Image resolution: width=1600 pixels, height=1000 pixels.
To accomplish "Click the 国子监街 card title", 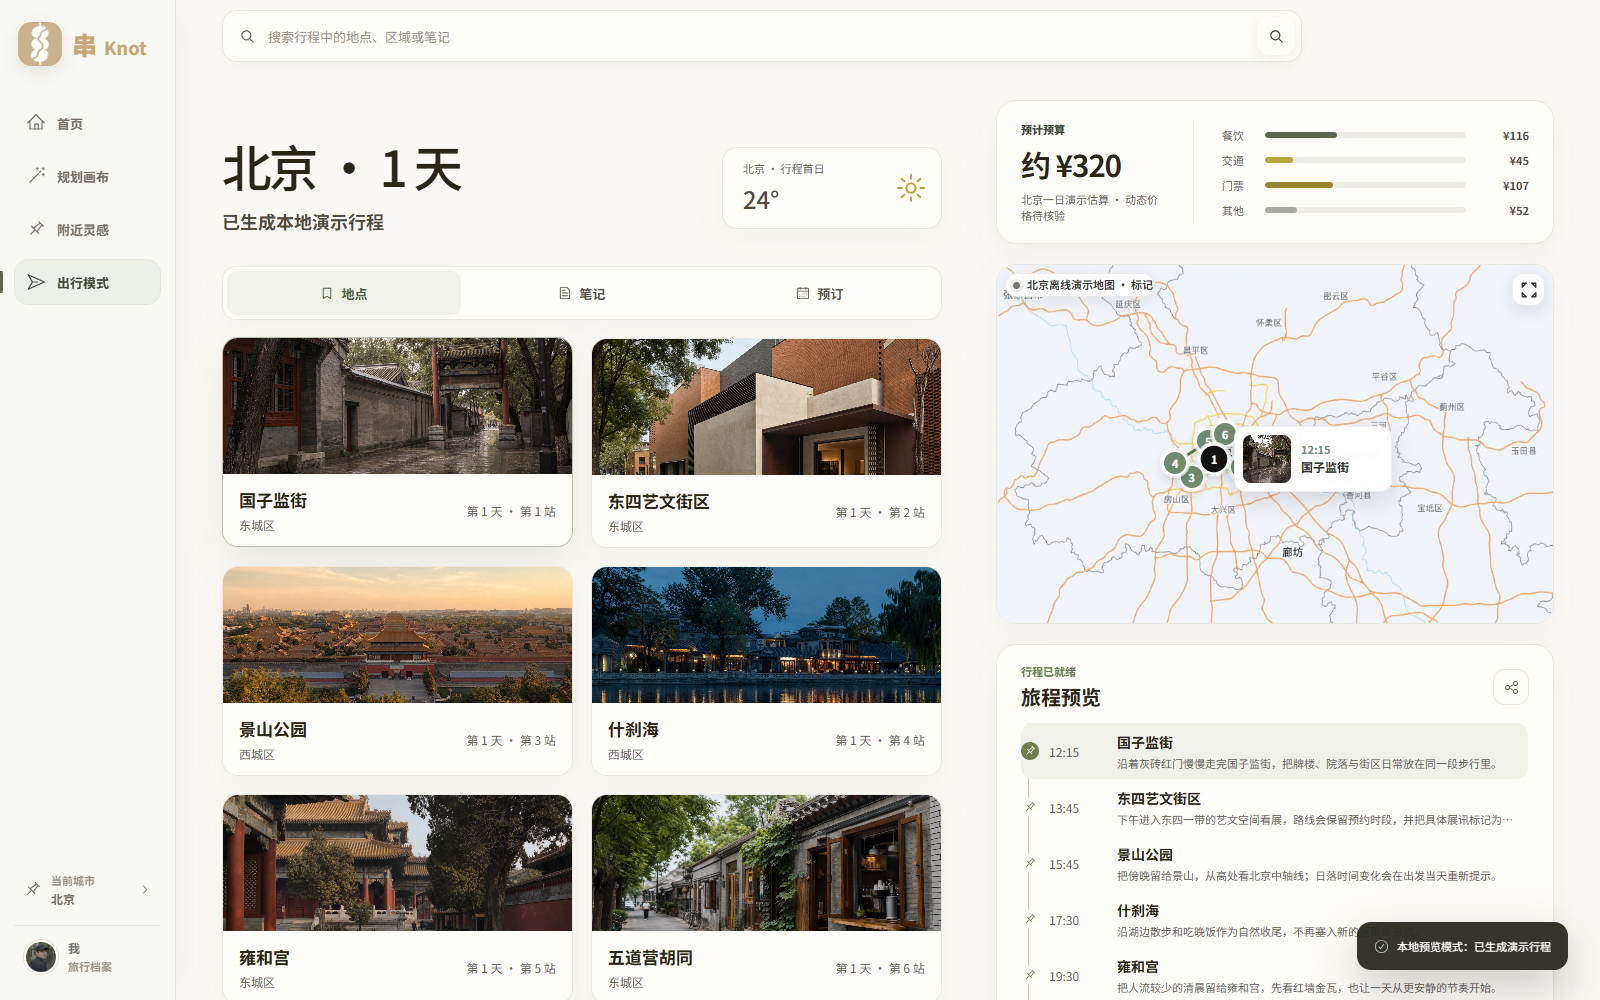I will point(273,501).
